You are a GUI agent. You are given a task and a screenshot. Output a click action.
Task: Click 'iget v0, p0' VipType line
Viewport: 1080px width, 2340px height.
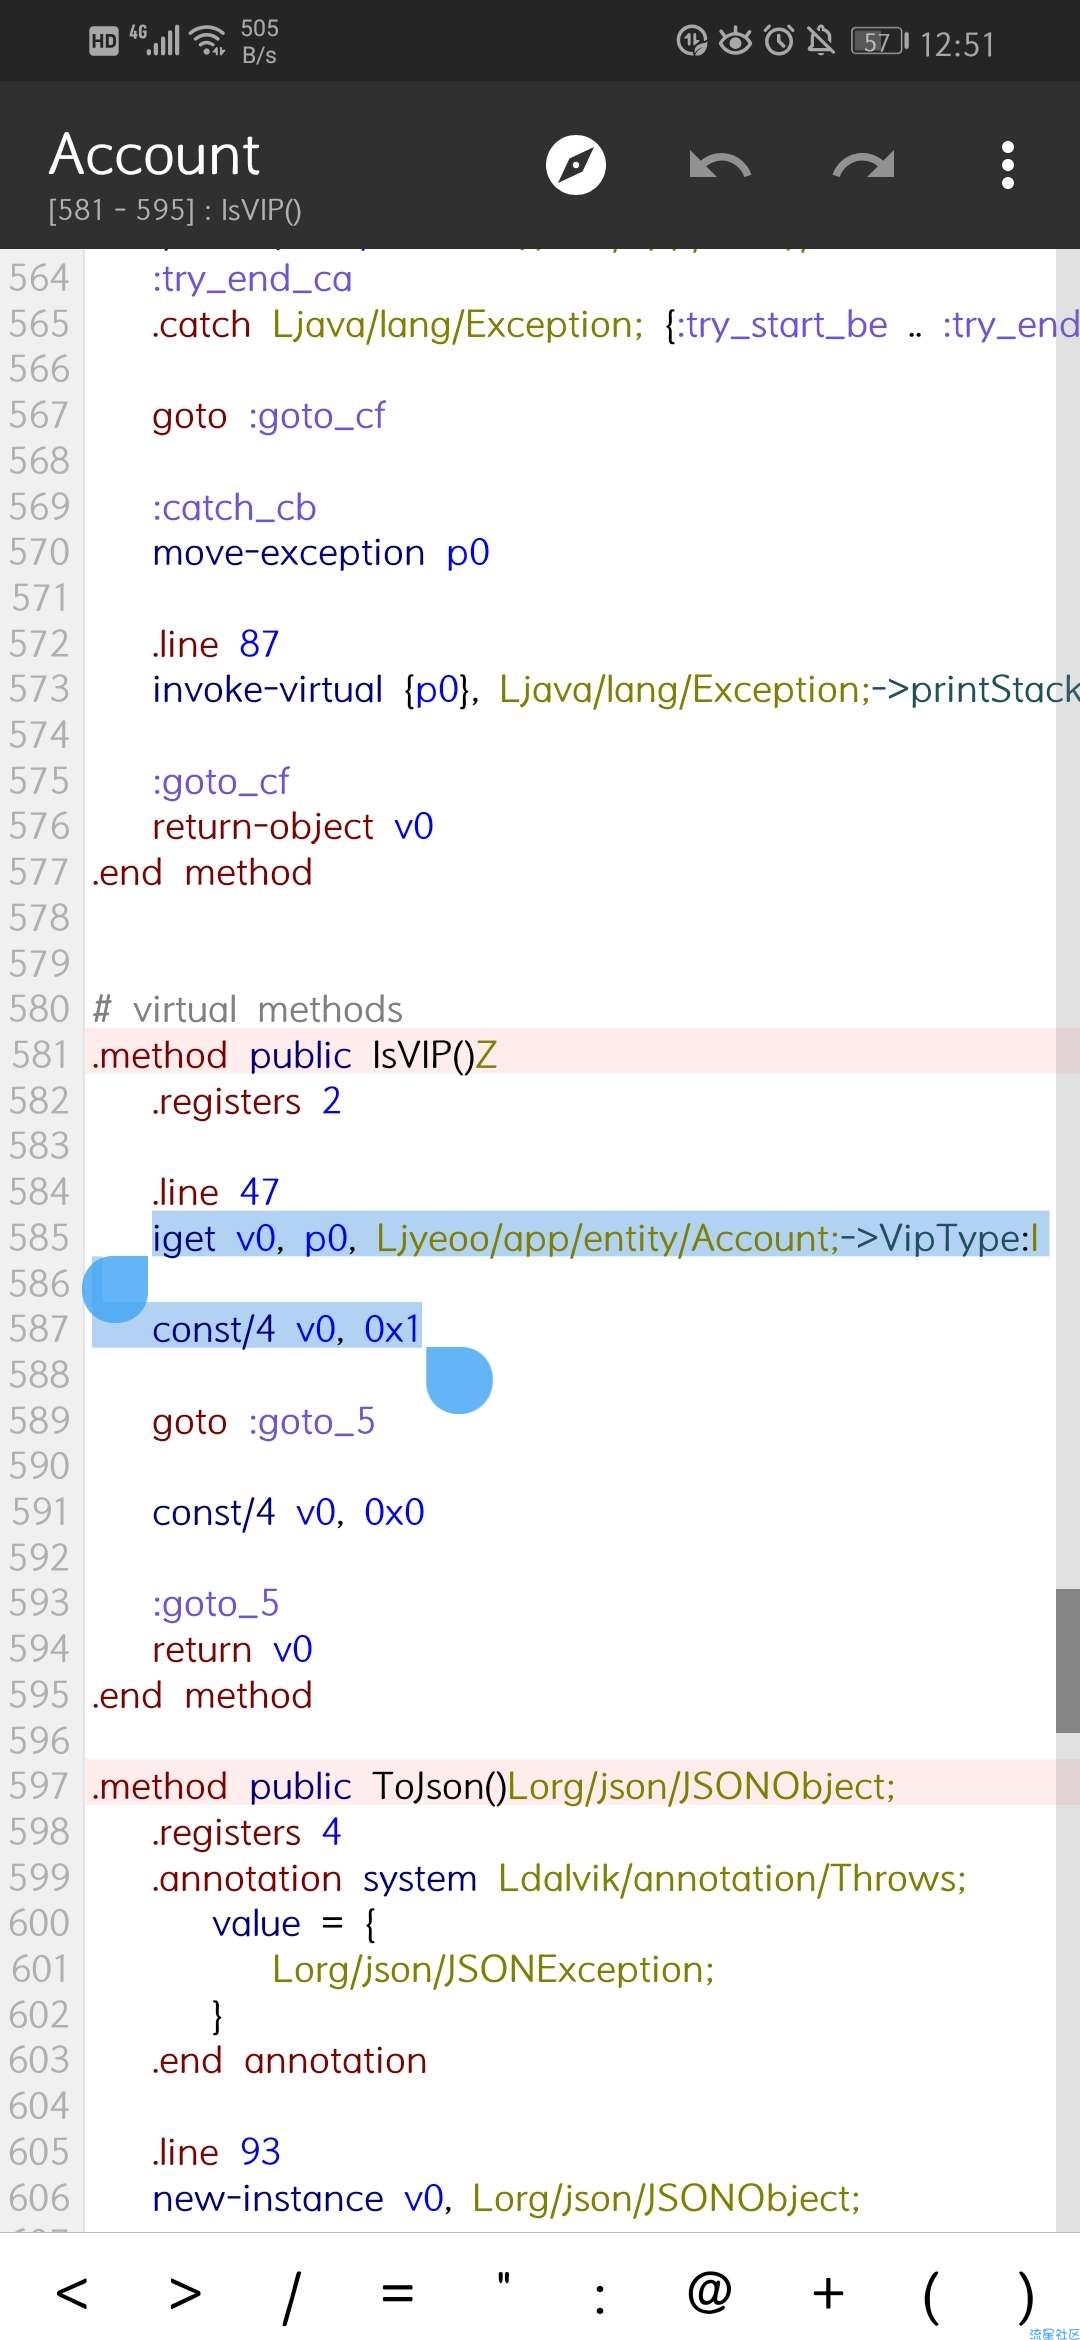[x=595, y=1238]
